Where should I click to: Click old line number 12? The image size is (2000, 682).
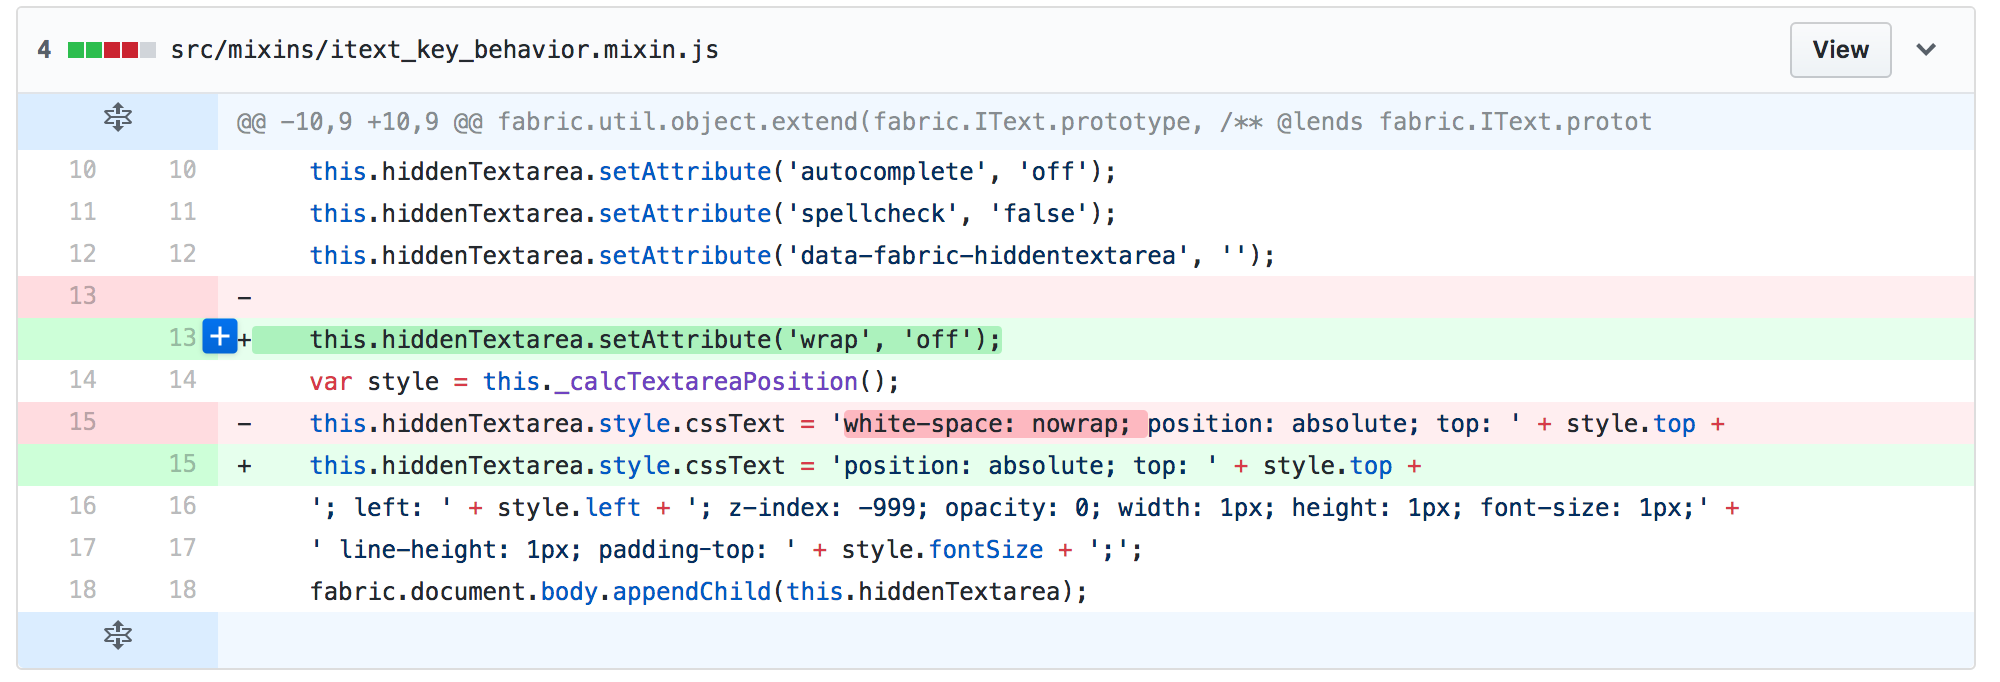tap(82, 254)
